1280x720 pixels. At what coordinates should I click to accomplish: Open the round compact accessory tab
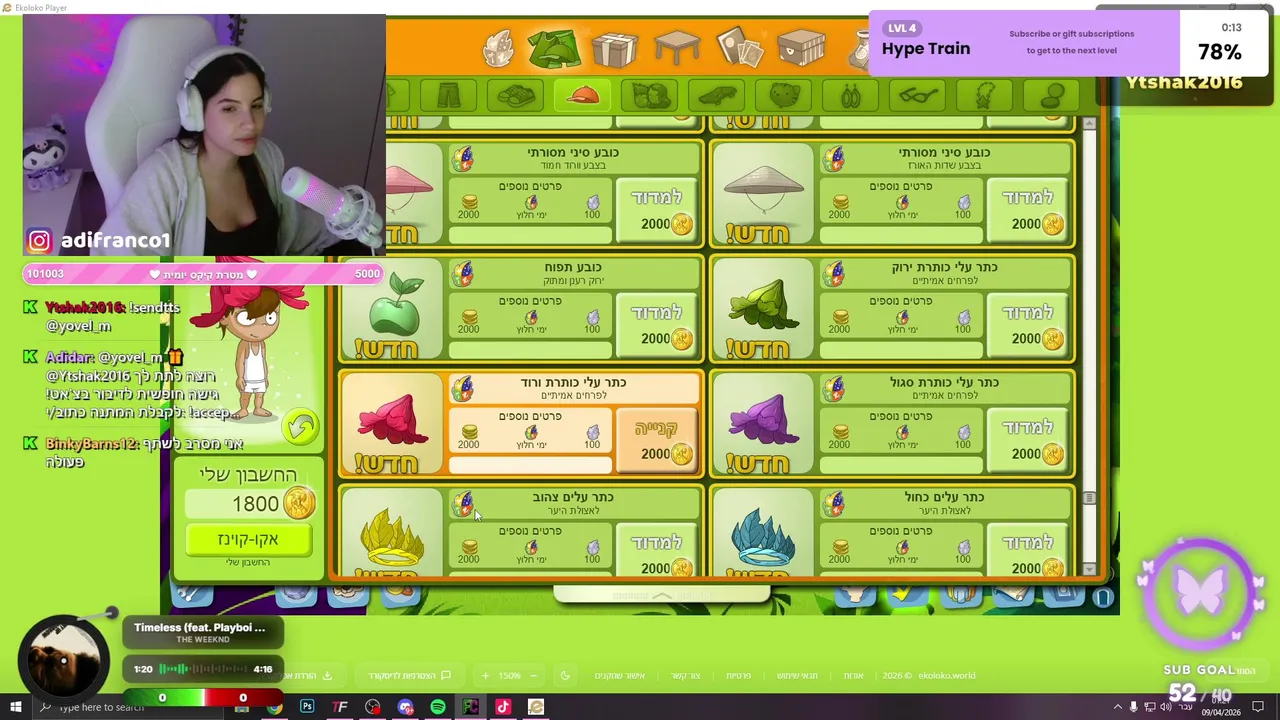click(1052, 96)
